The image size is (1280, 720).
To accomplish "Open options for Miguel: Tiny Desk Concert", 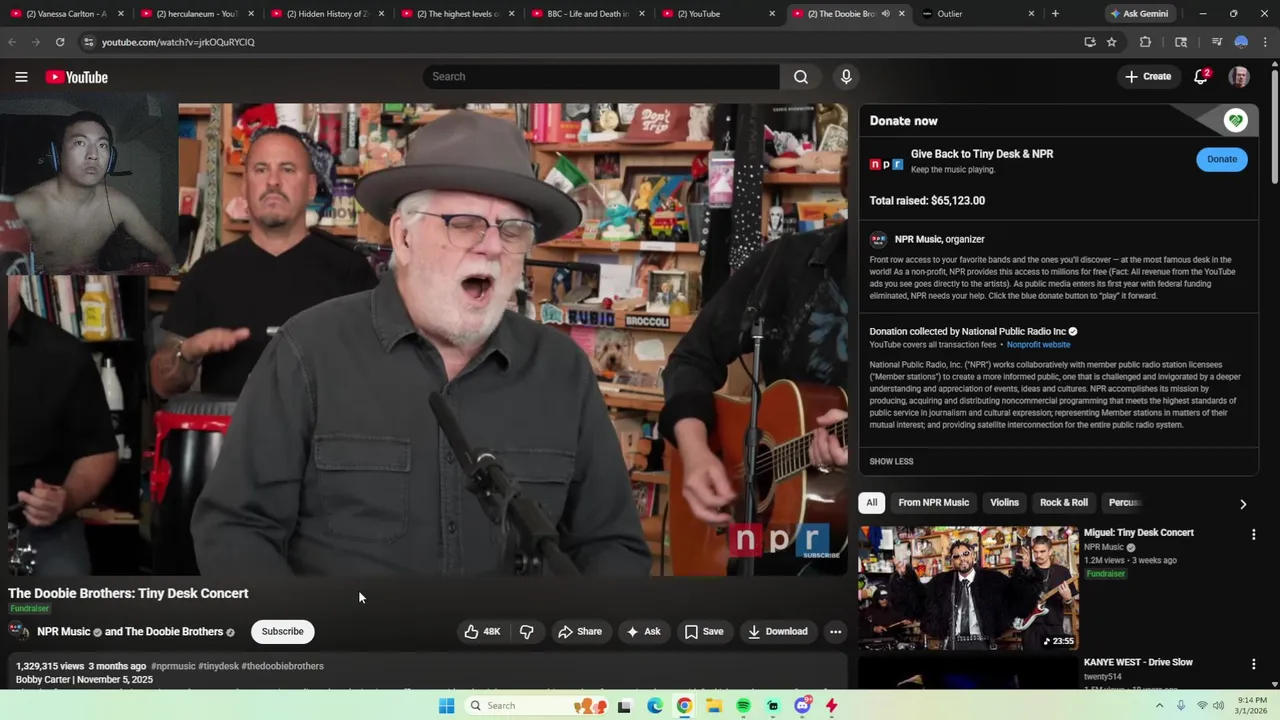I will tap(1253, 535).
